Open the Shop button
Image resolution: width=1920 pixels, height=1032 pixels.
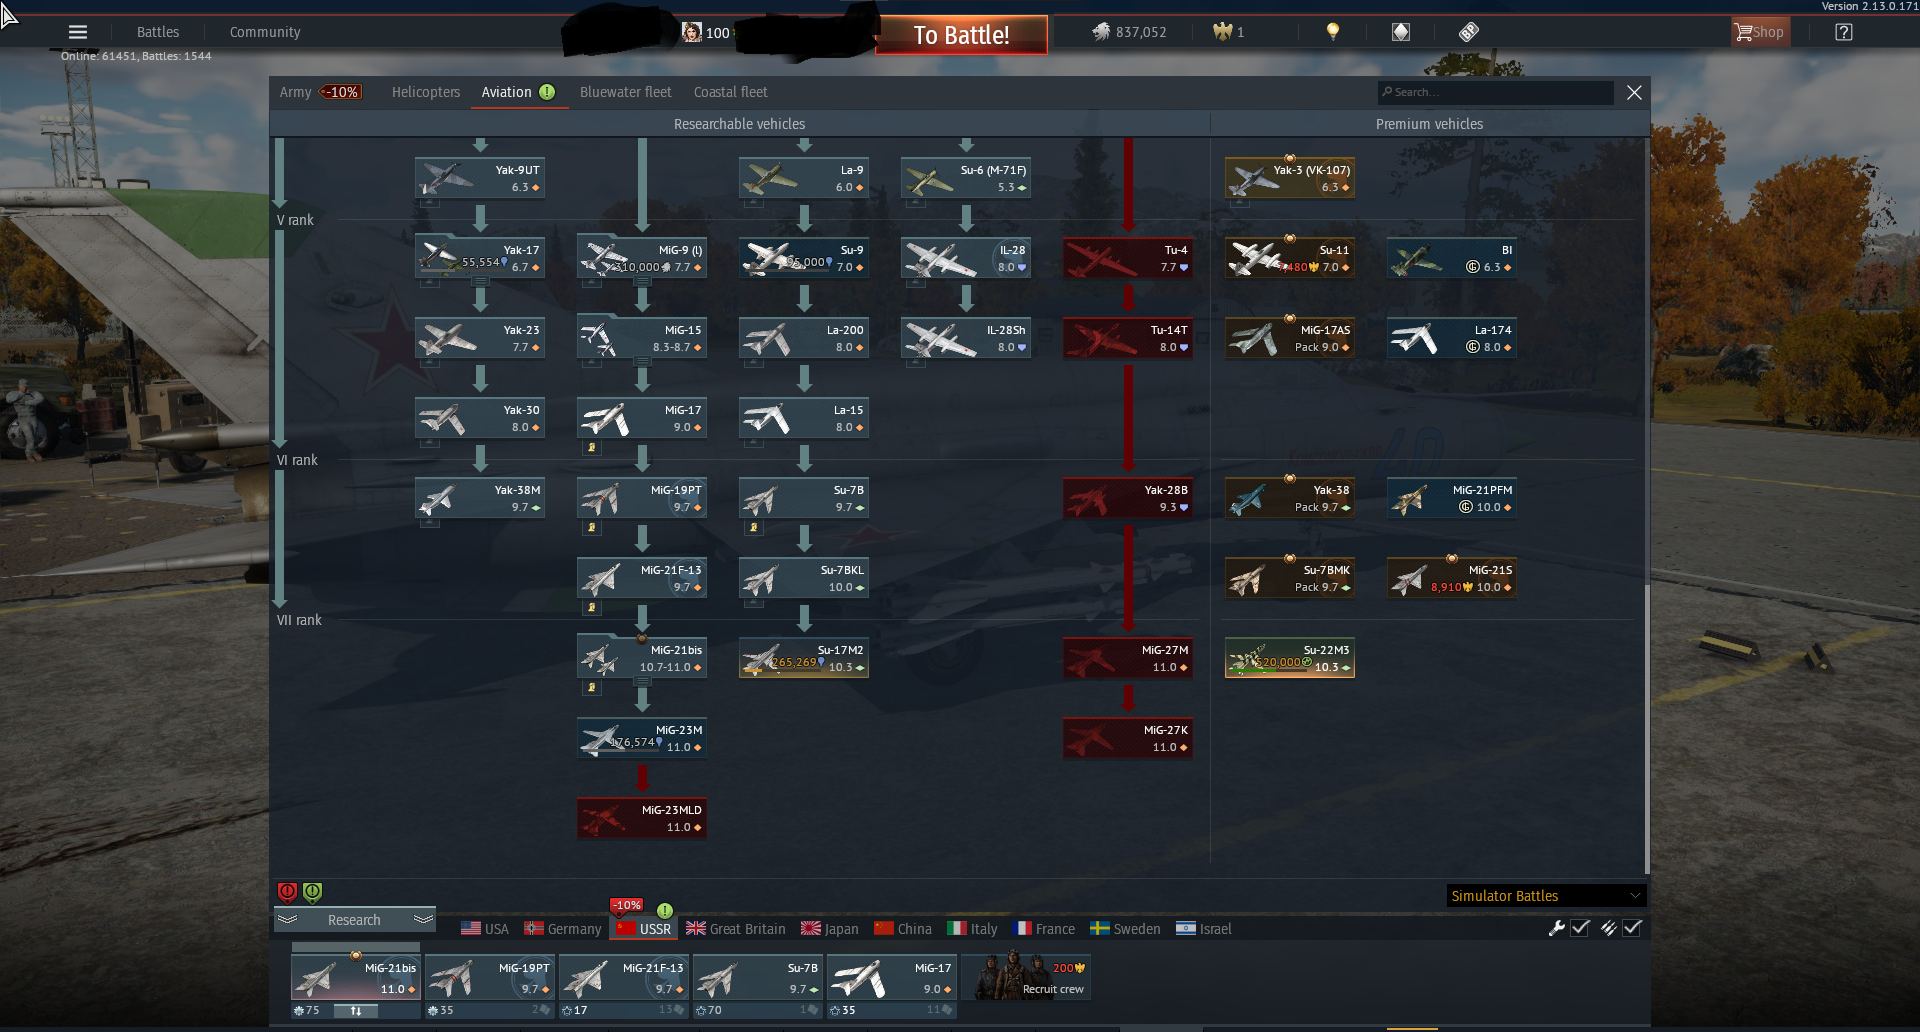(x=1760, y=32)
